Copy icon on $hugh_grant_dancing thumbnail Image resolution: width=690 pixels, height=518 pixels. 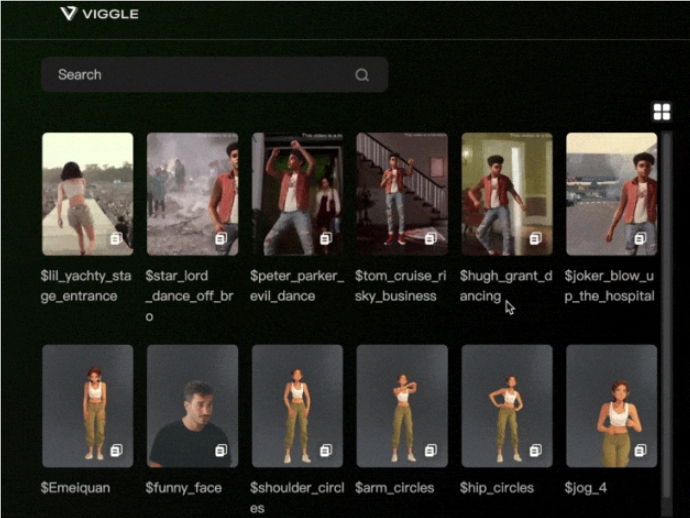[535, 239]
